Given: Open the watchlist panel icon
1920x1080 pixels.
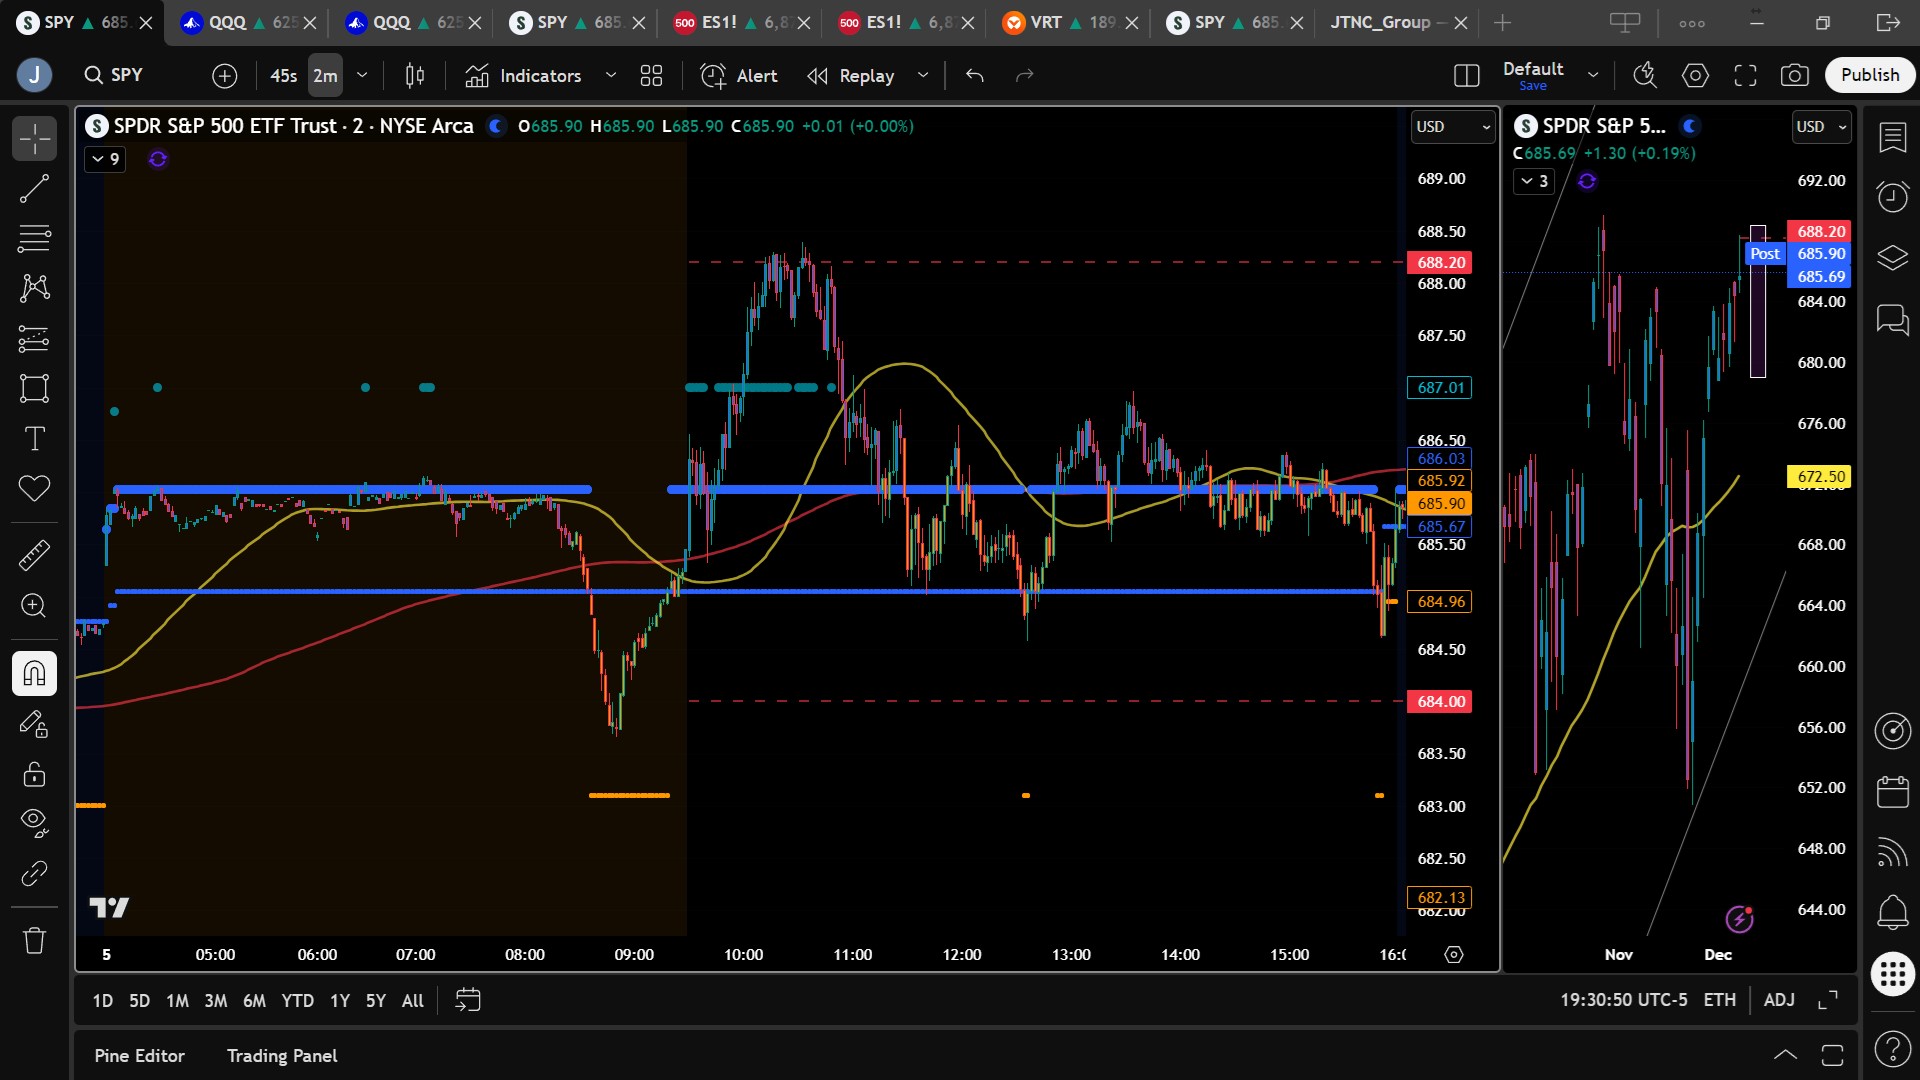Looking at the screenshot, I should [1892, 138].
